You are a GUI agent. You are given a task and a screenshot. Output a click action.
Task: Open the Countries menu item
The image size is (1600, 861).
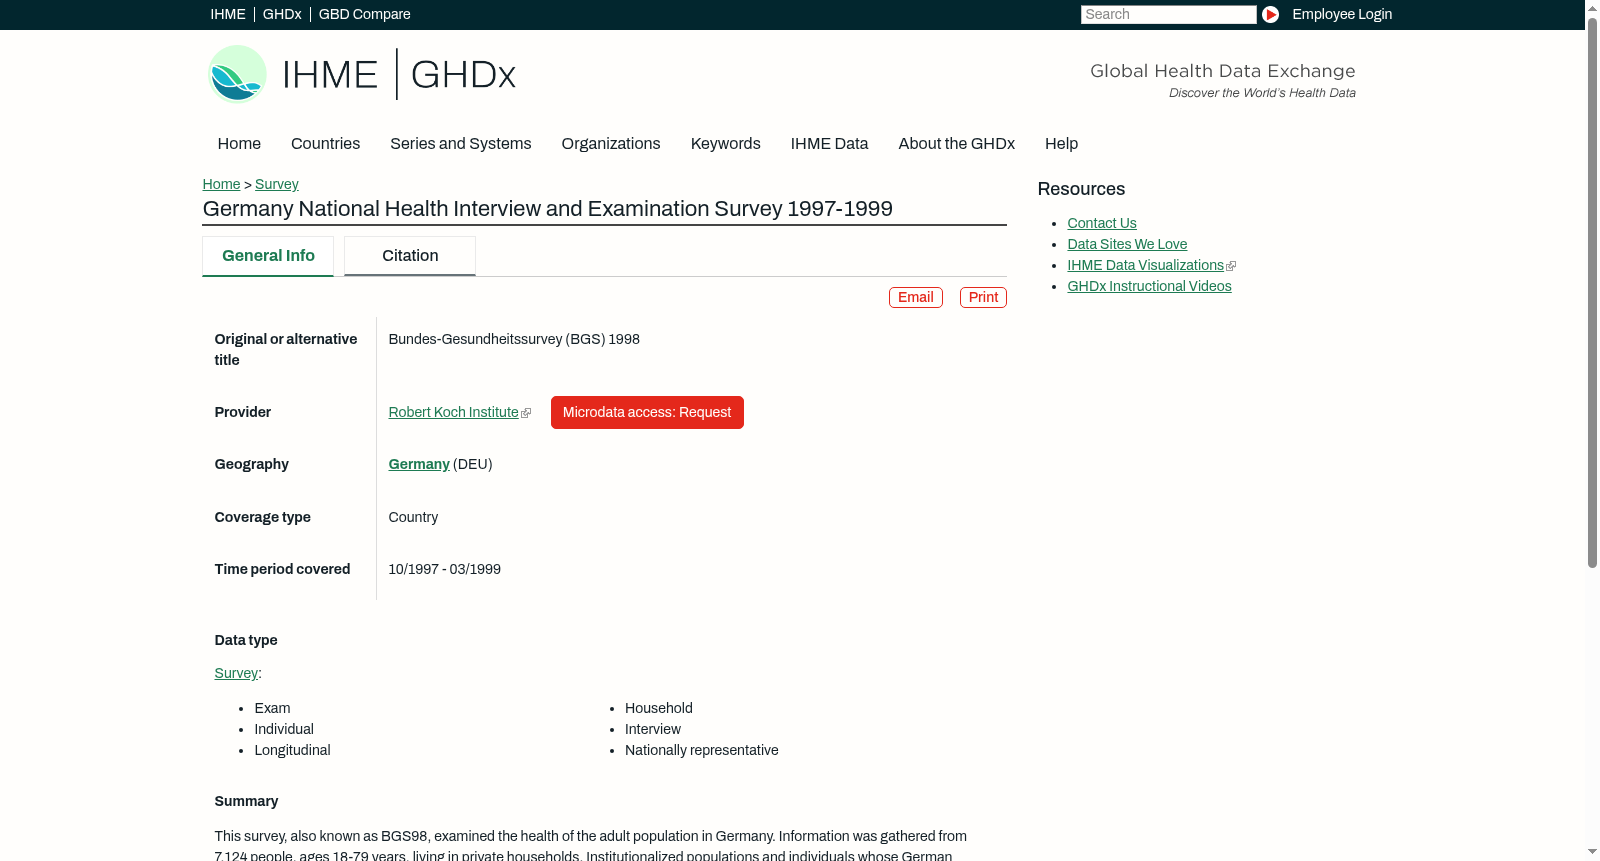coord(325,143)
